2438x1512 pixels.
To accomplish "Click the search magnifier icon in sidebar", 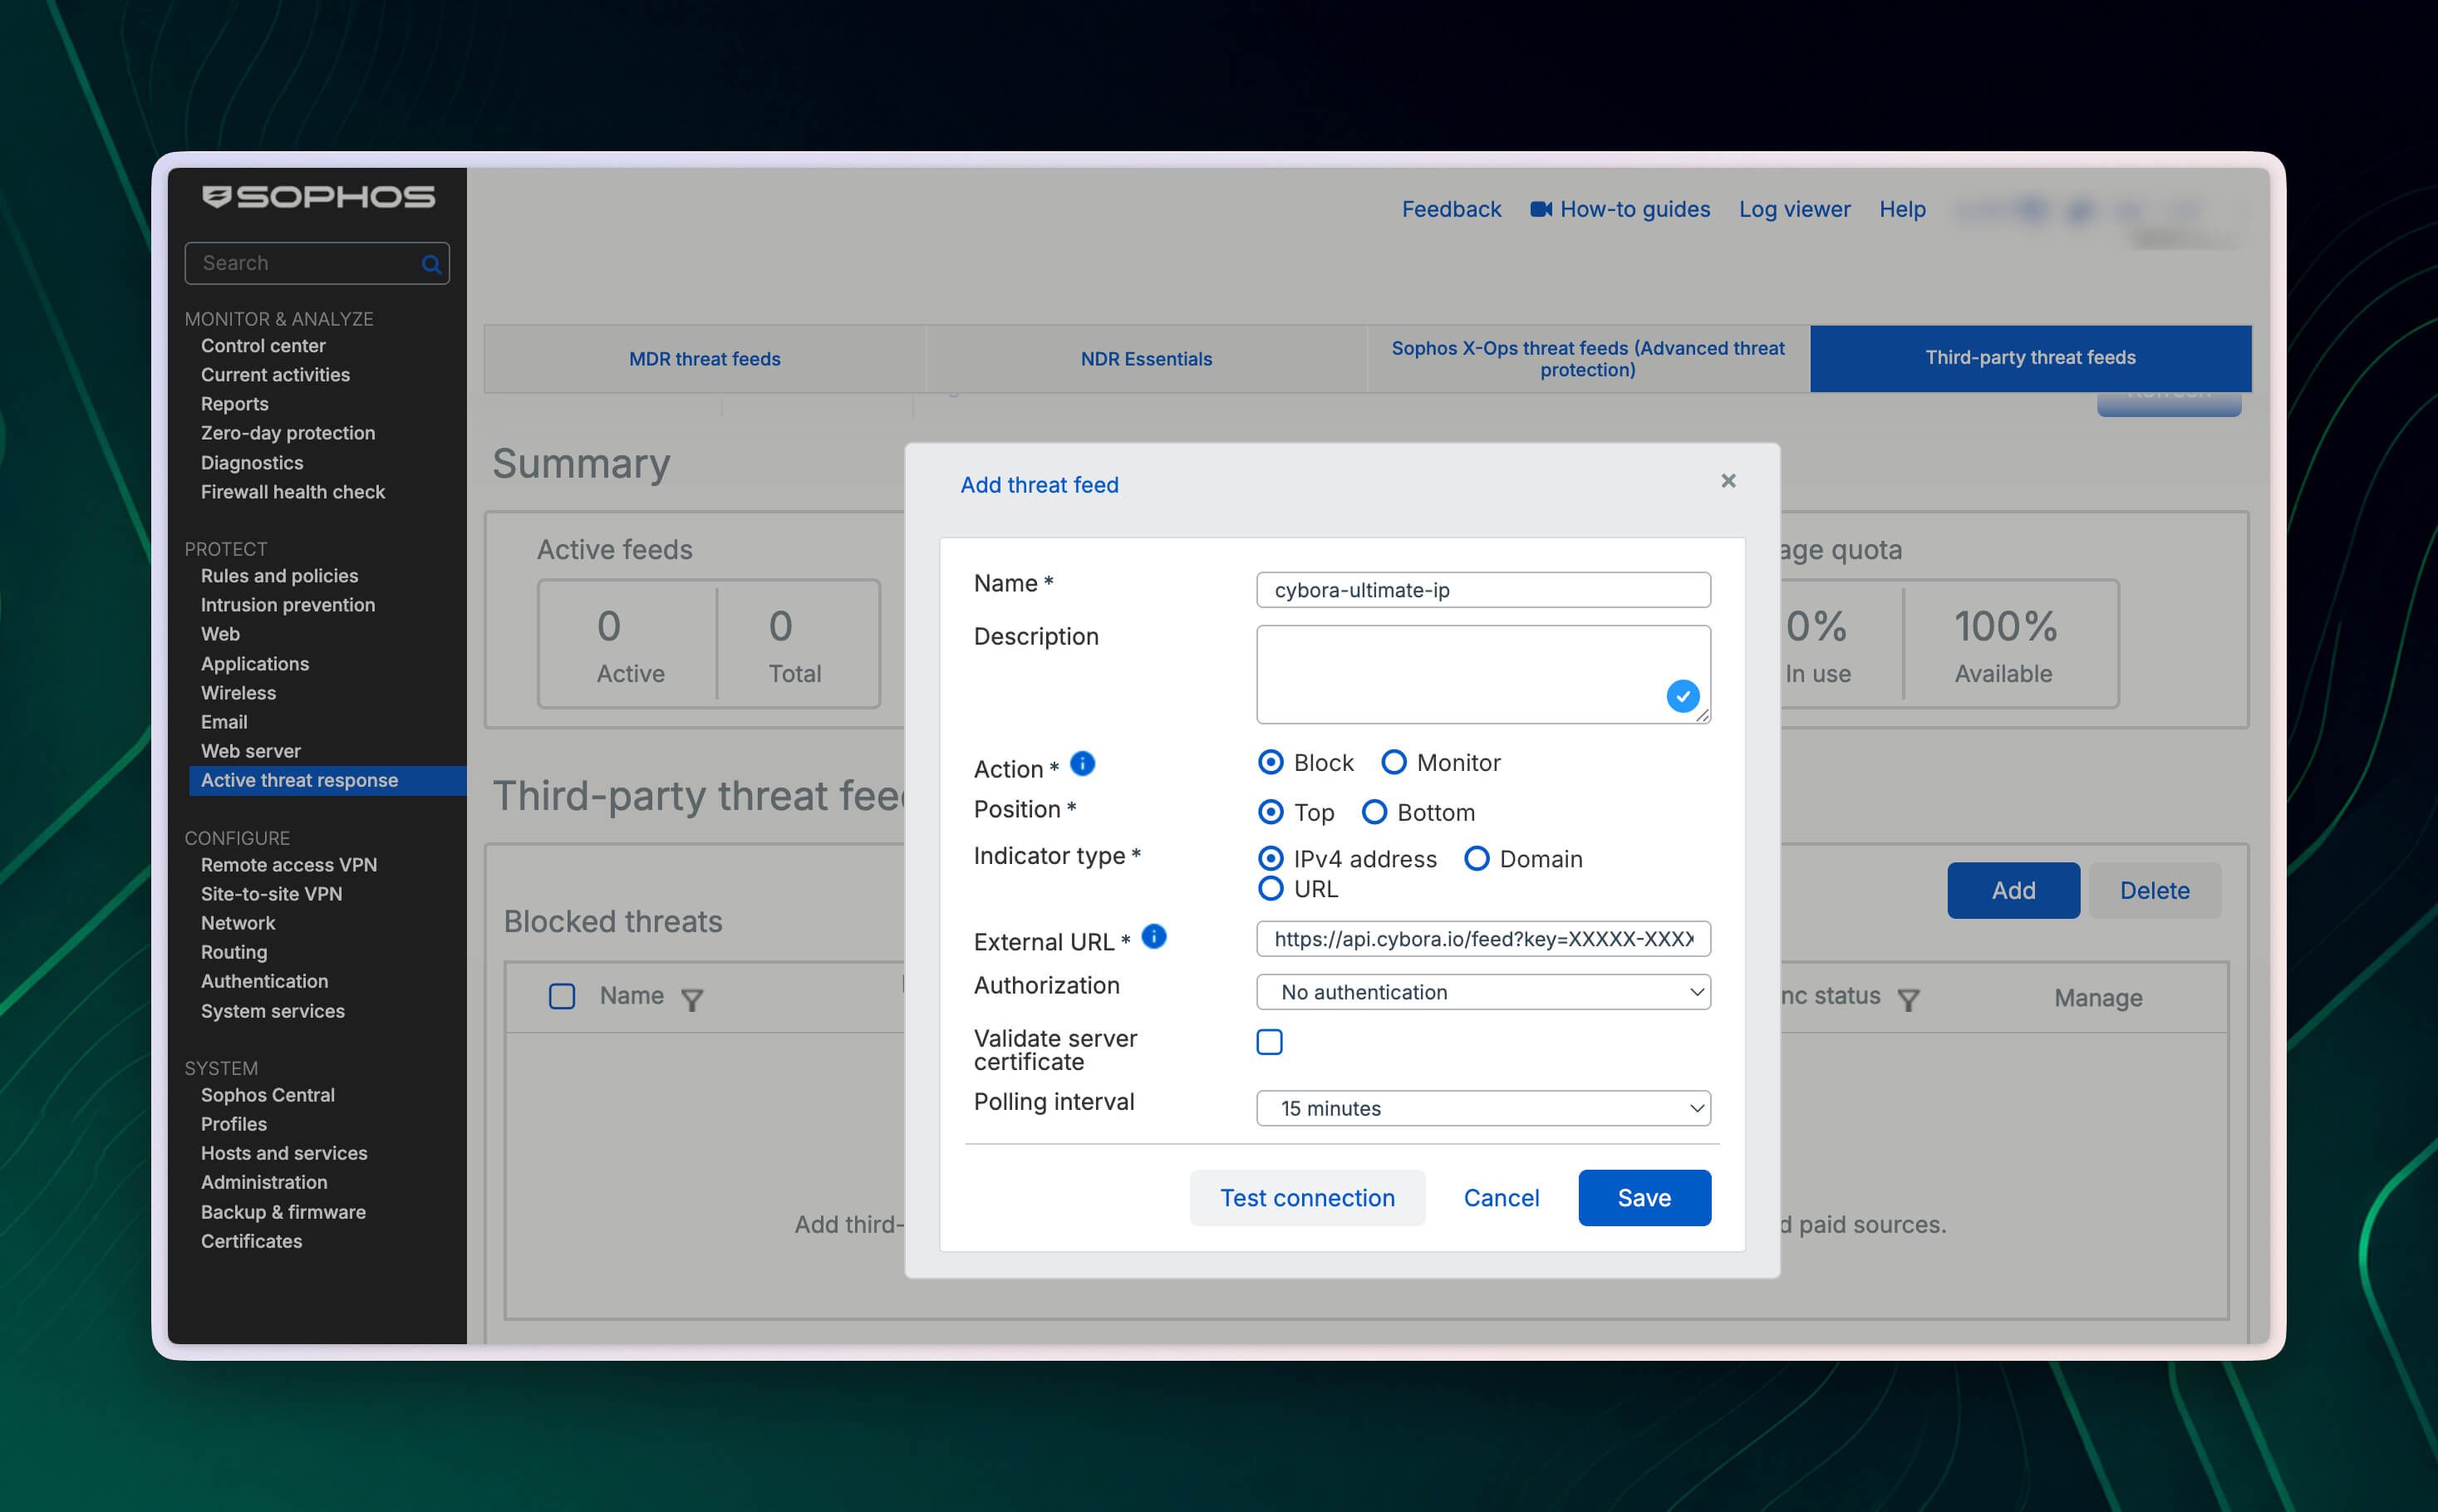I will tap(431, 264).
